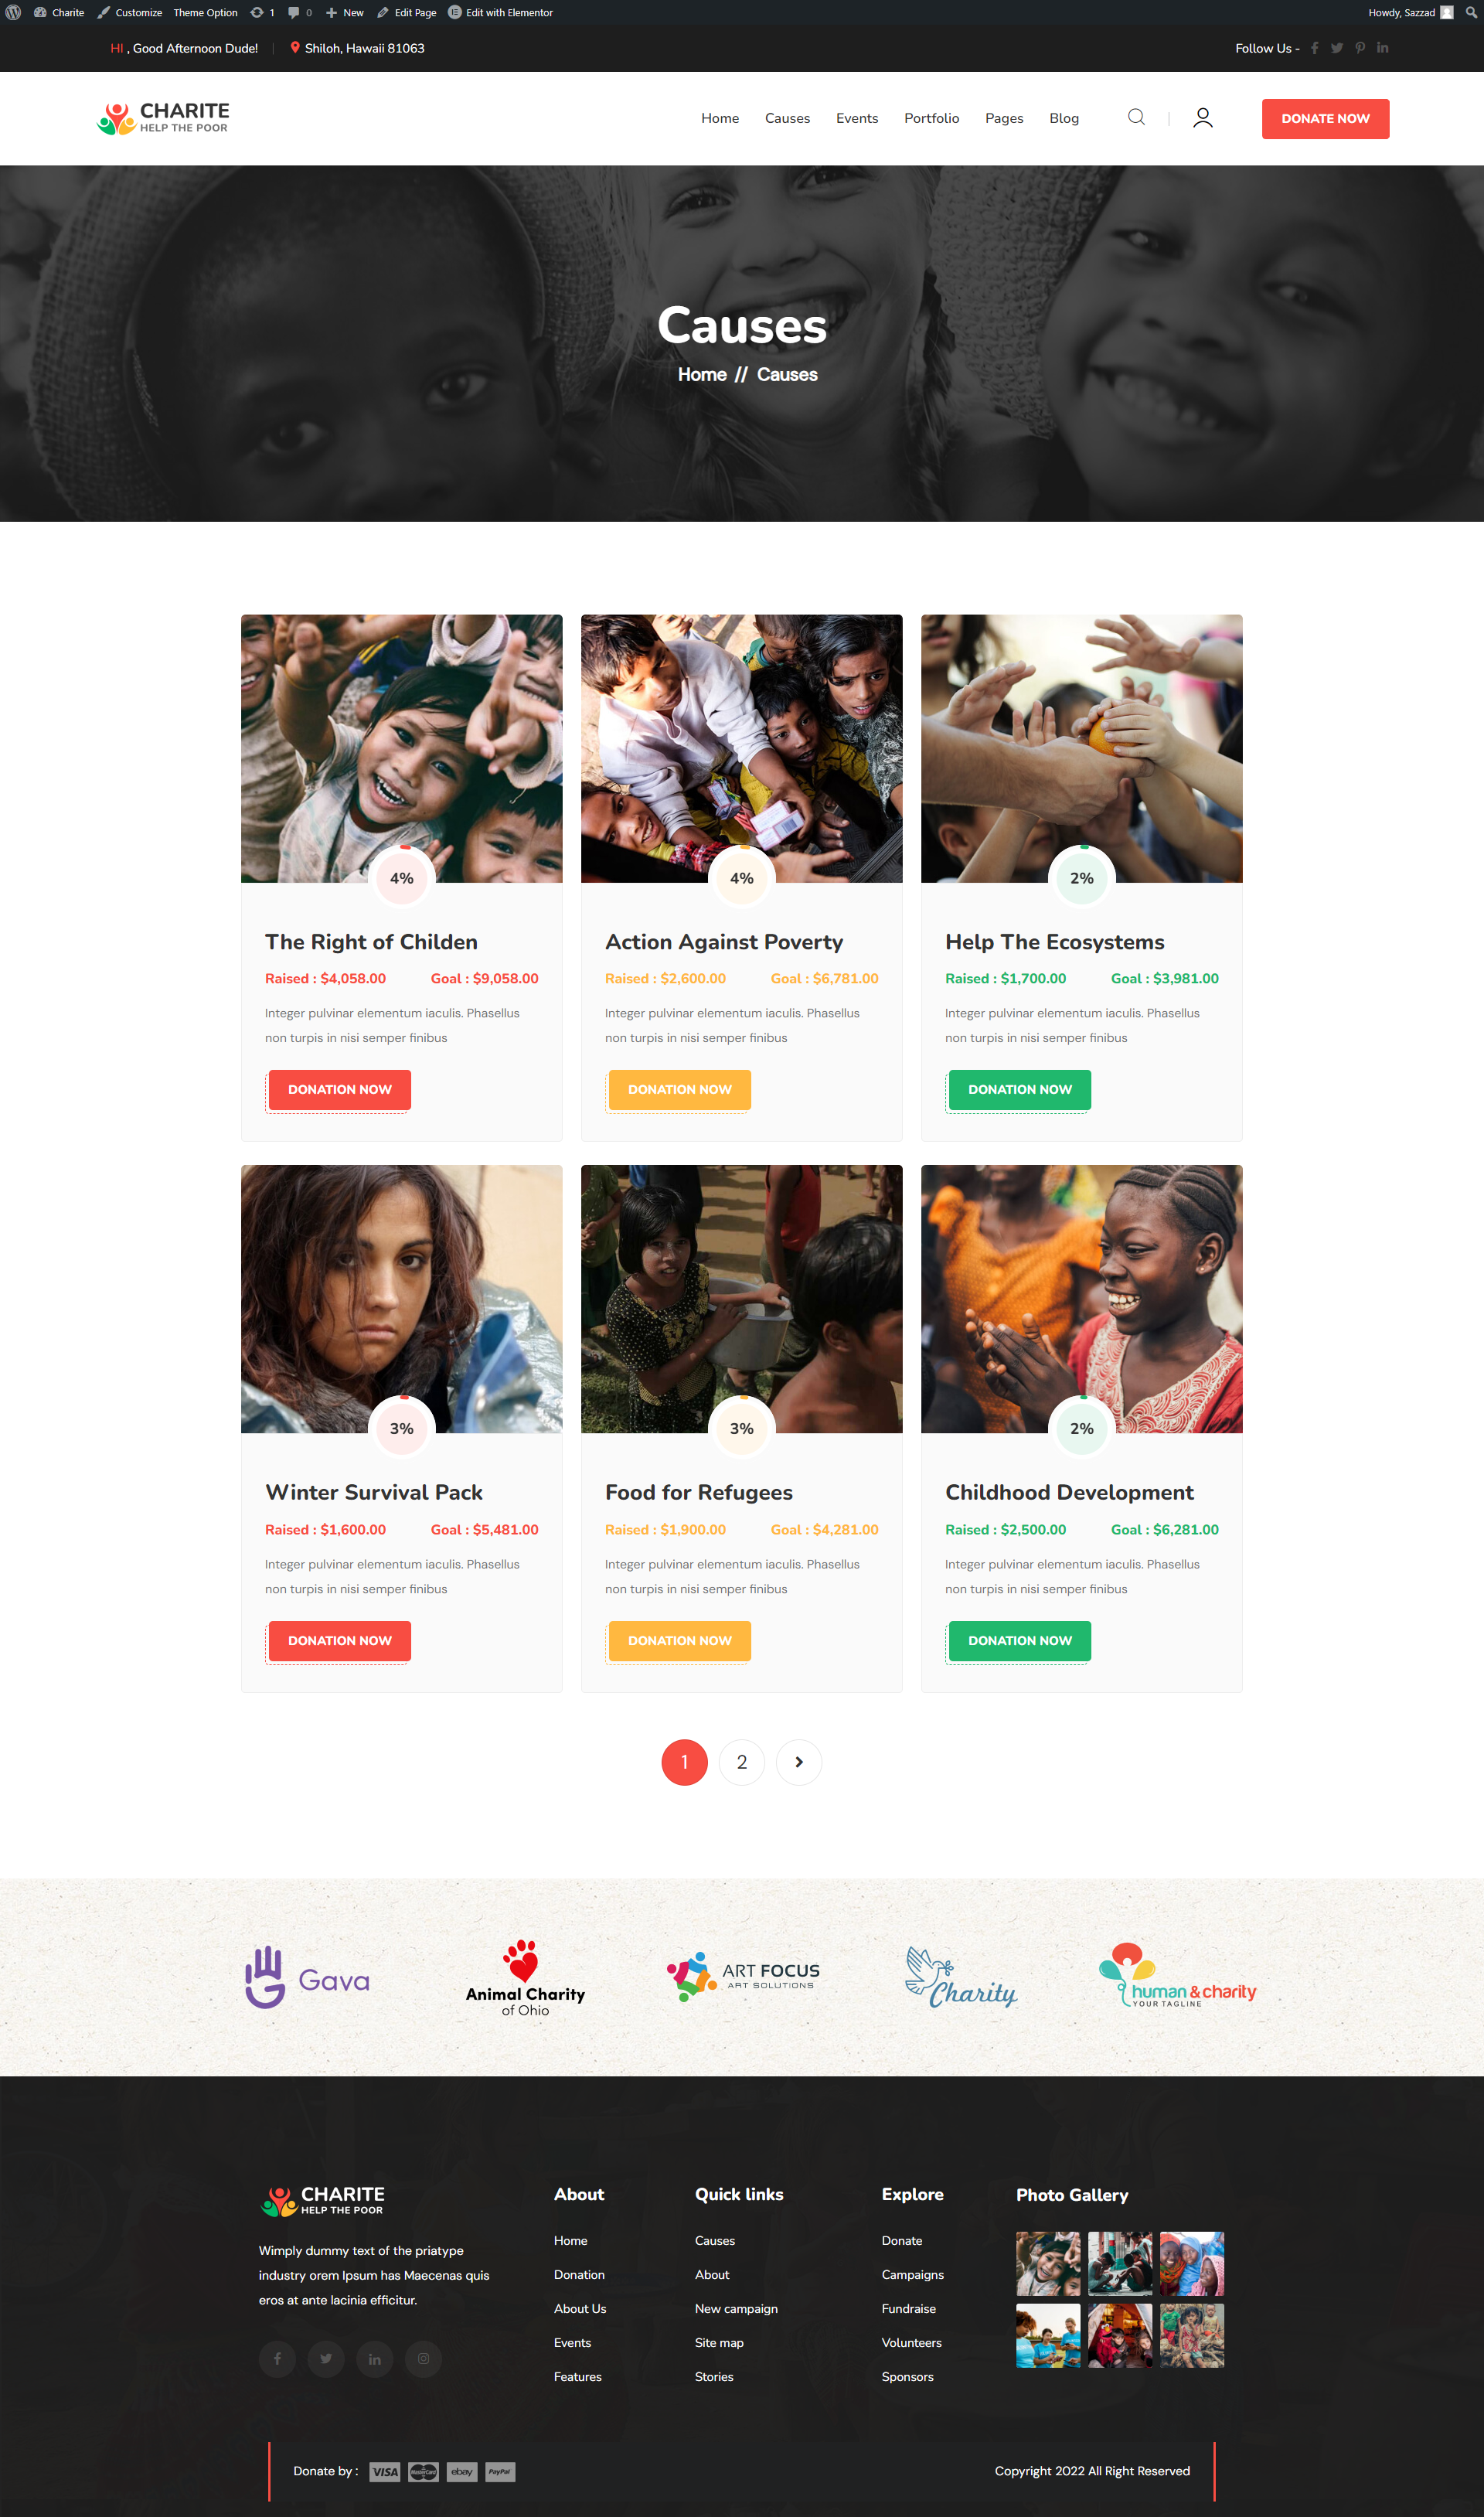
Task: Click the red DONATE NOW header button
Action: [1325, 118]
